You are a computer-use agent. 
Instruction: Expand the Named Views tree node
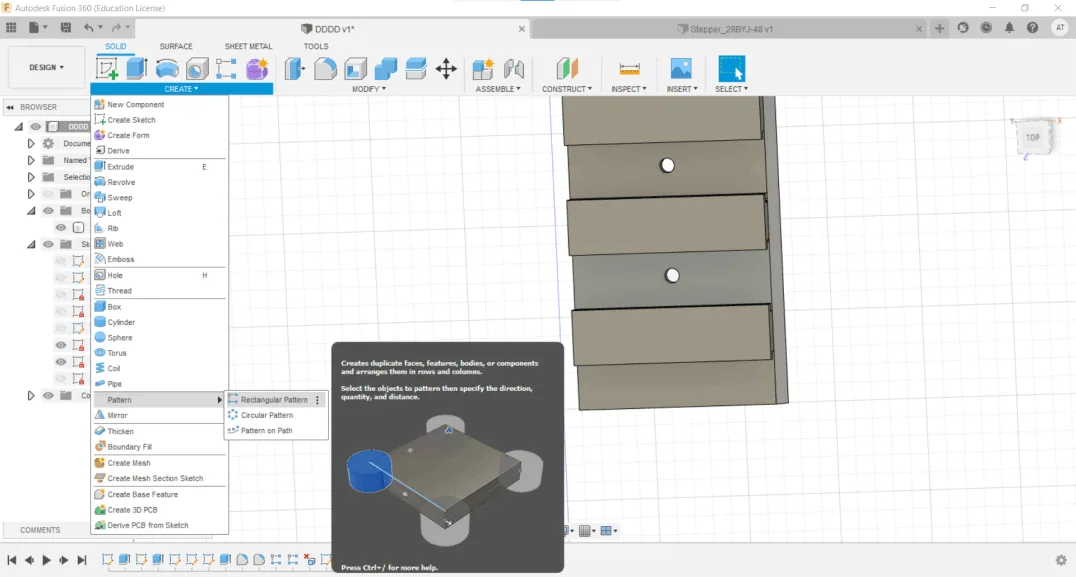(x=31, y=160)
